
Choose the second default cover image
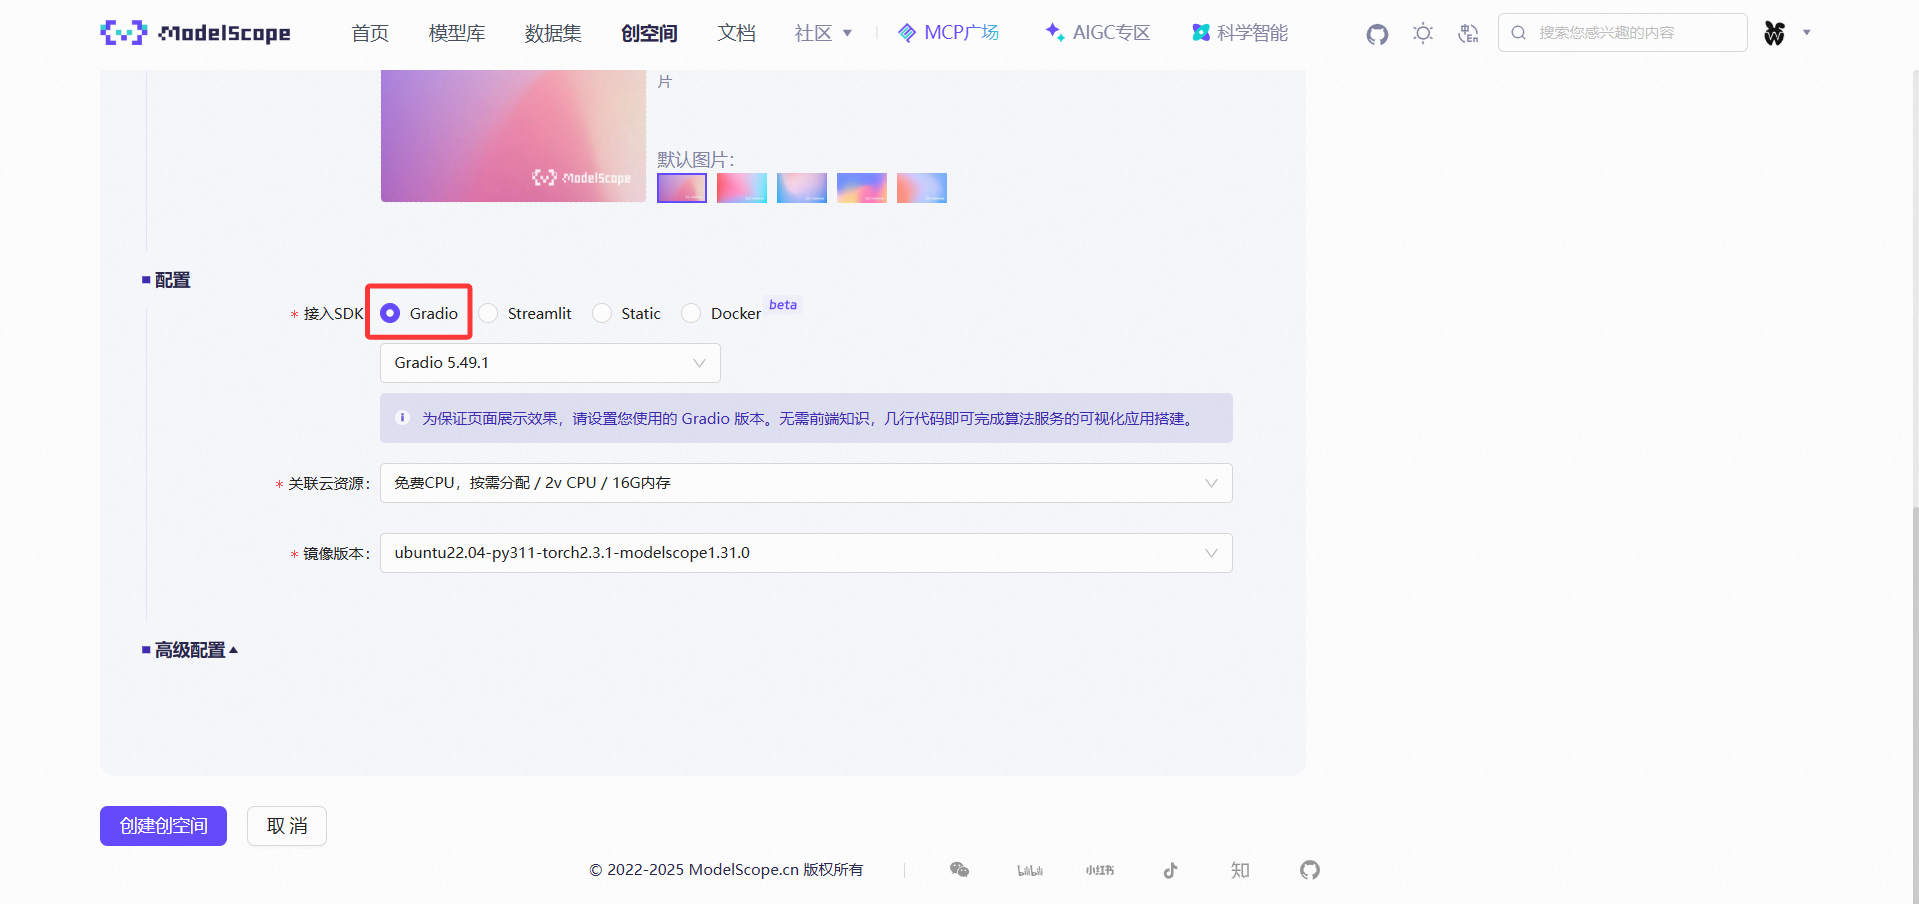pos(742,188)
